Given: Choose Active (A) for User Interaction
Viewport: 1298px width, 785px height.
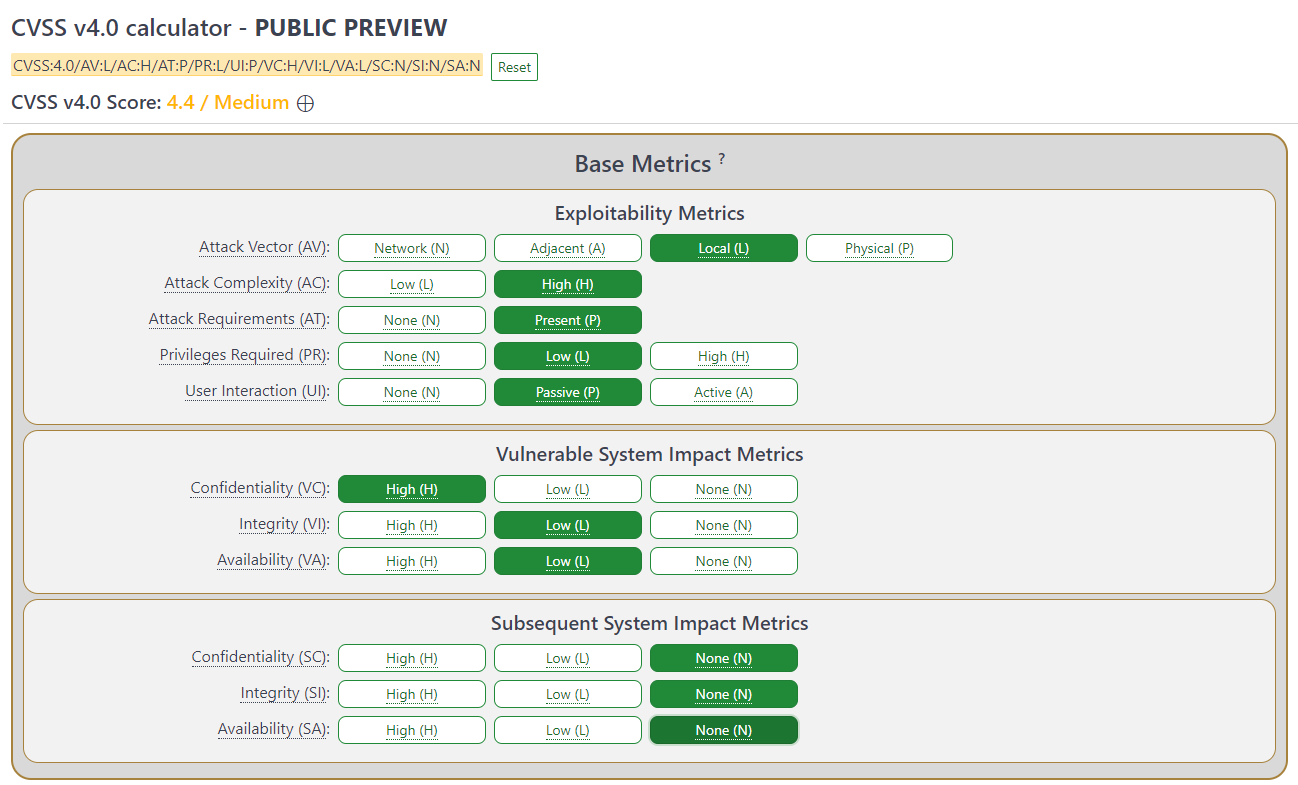Looking at the screenshot, I should coord(724,392).
